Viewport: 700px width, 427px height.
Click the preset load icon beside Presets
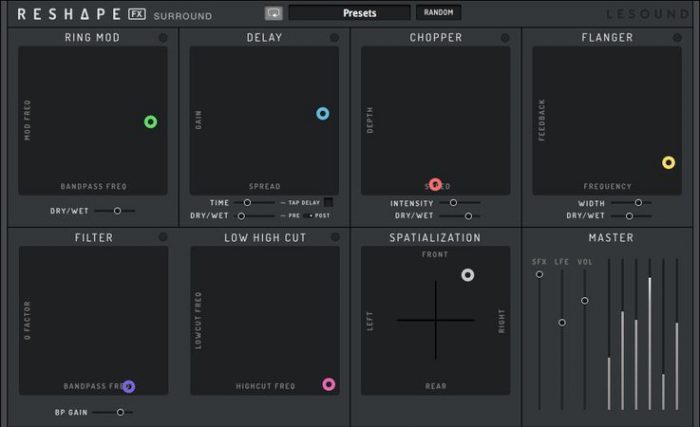pos(273,13)
